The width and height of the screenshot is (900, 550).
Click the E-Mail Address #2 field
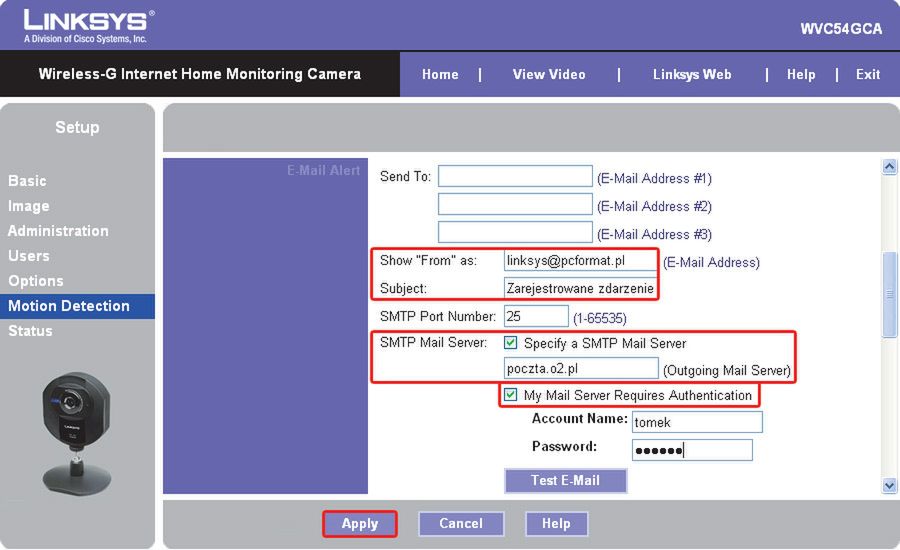click(515, 204)
